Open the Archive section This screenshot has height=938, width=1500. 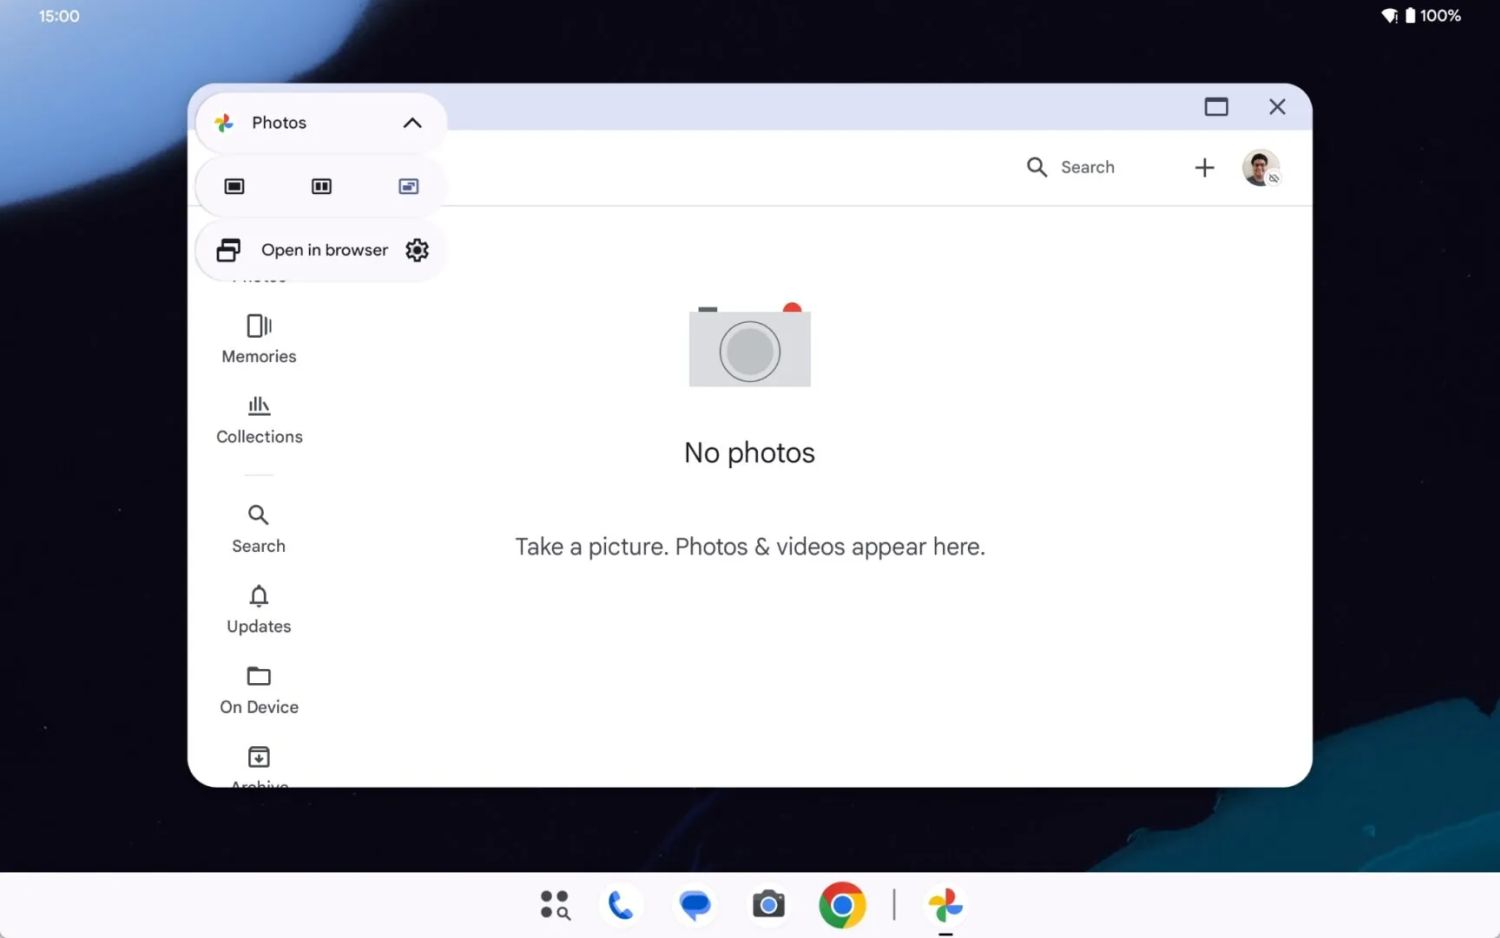pyautogui.click(x=259, y=764)
